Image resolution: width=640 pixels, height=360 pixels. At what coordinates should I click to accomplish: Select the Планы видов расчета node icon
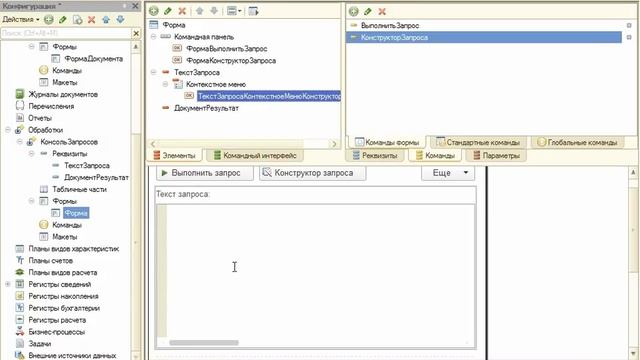(x=20, y=272)
